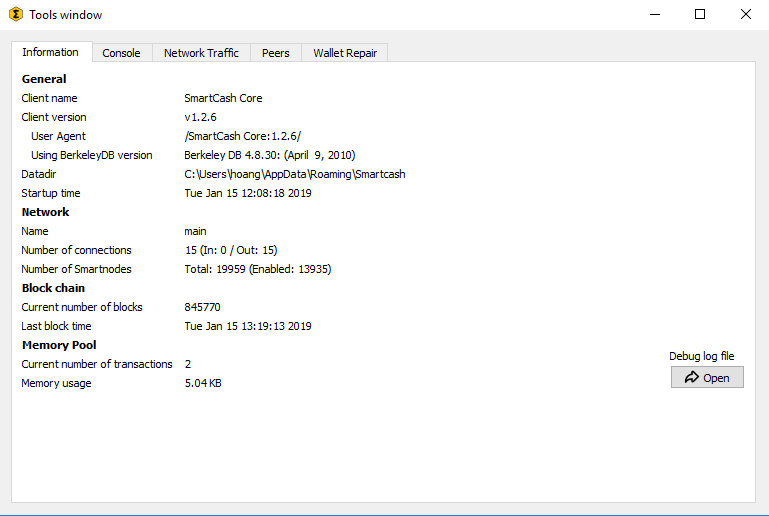Click the Debug log file label
Image resolution: width=769 pixels, height=516 pixels.
701,356
